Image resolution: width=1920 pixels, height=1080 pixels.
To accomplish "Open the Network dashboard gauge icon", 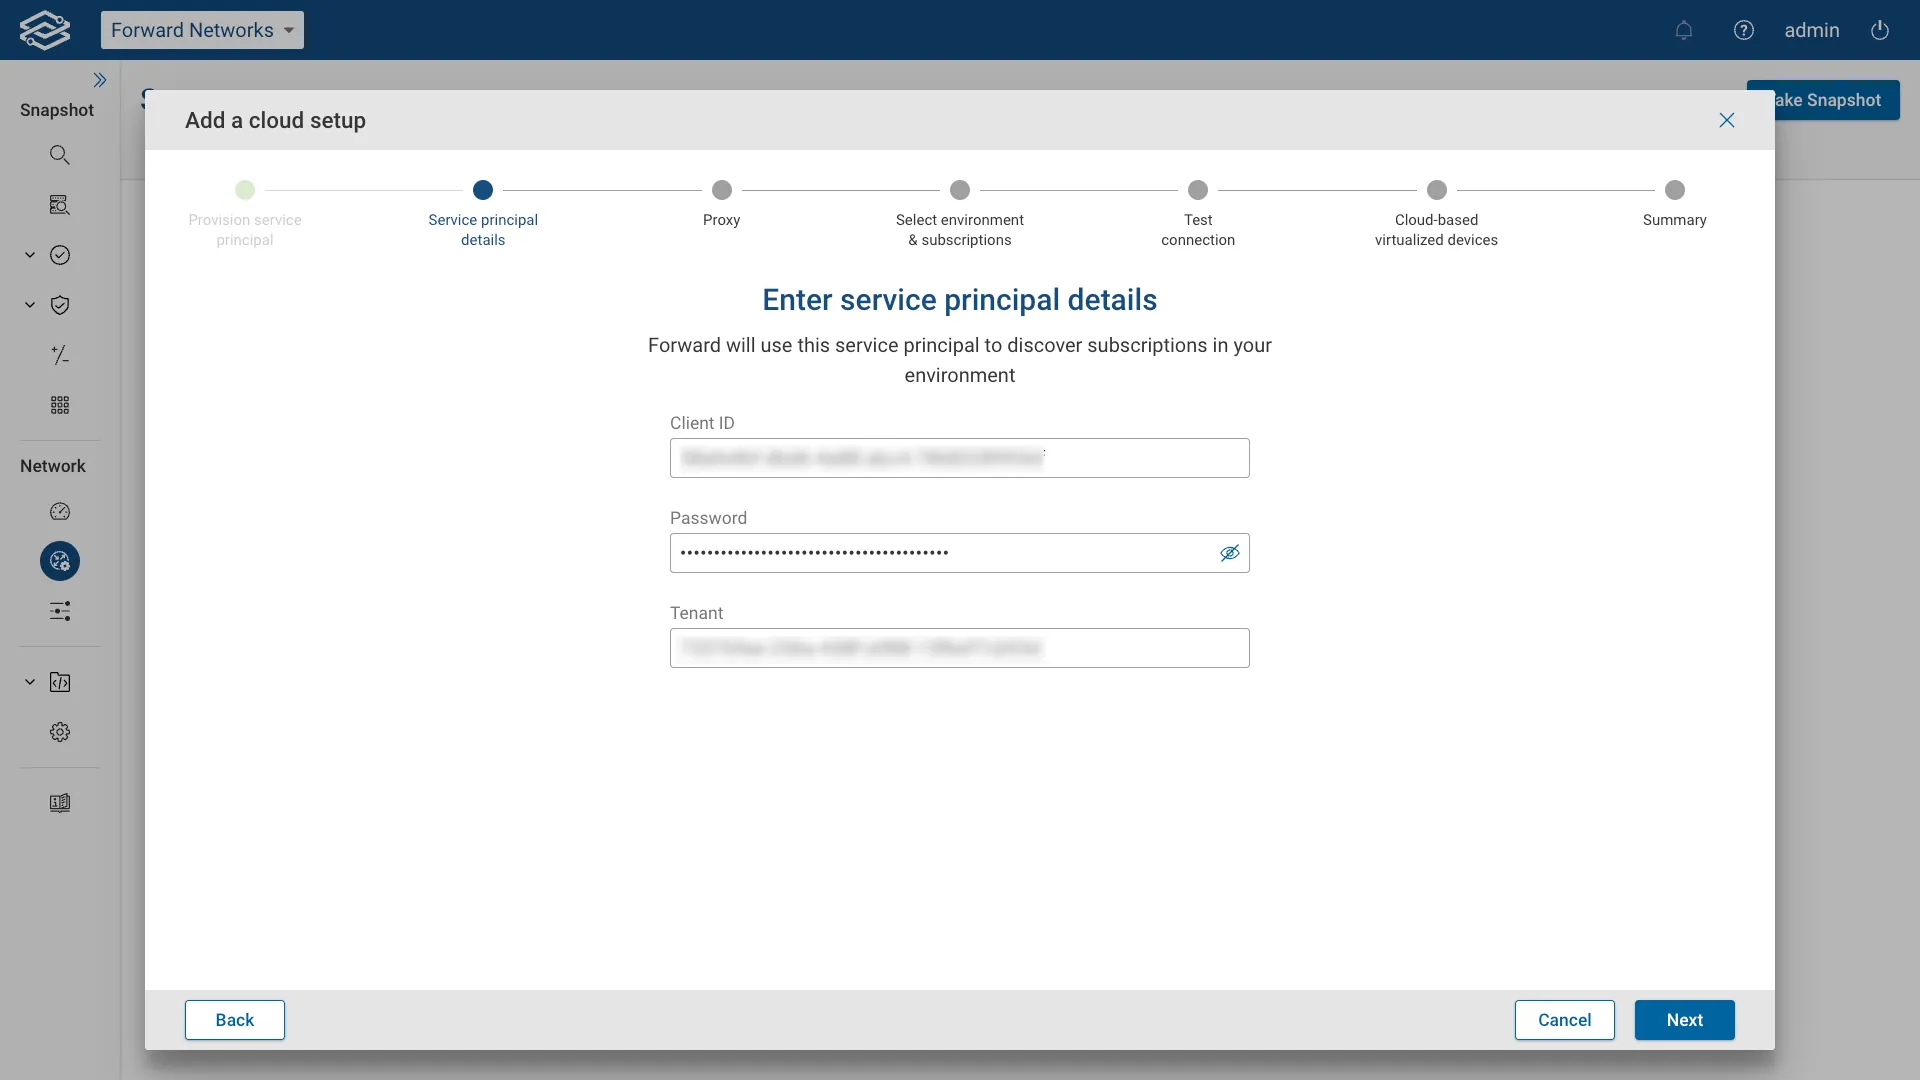I will [x=60, y=511].
